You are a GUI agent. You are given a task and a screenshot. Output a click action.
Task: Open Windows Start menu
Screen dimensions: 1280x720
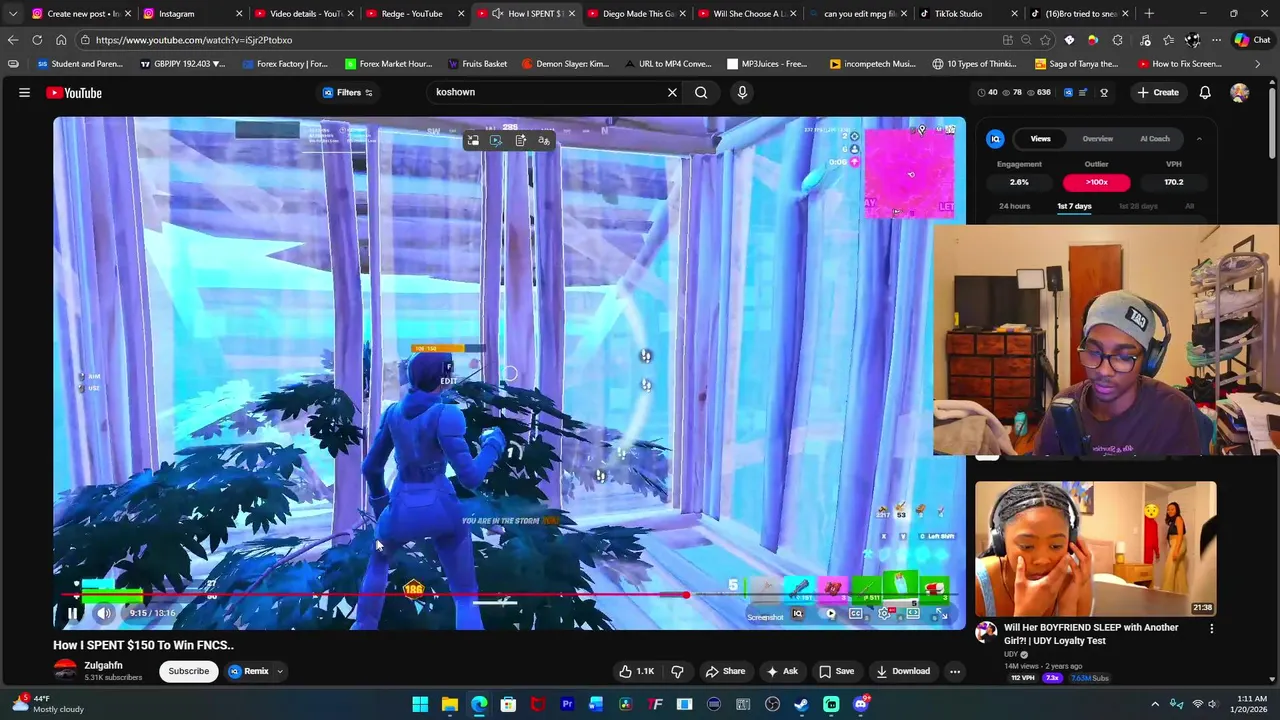click(420, 704)
